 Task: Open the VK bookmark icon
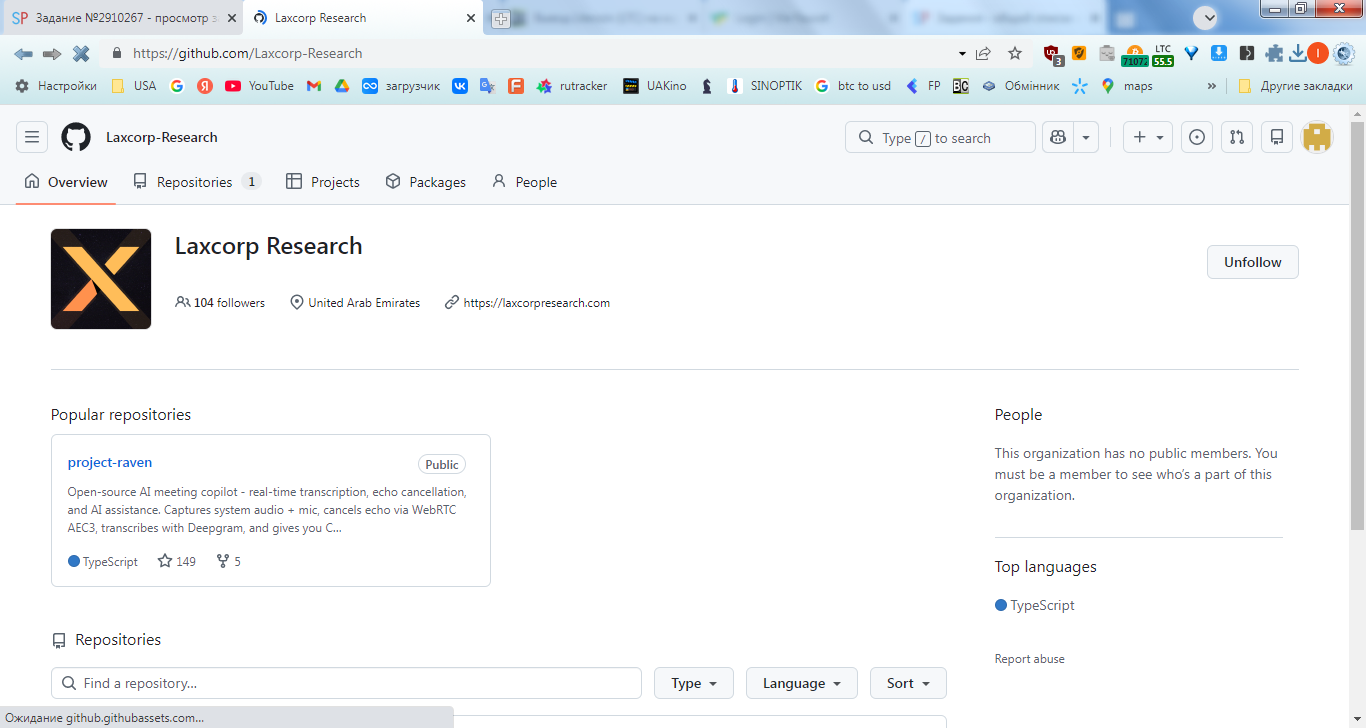[x=460, y=86]
